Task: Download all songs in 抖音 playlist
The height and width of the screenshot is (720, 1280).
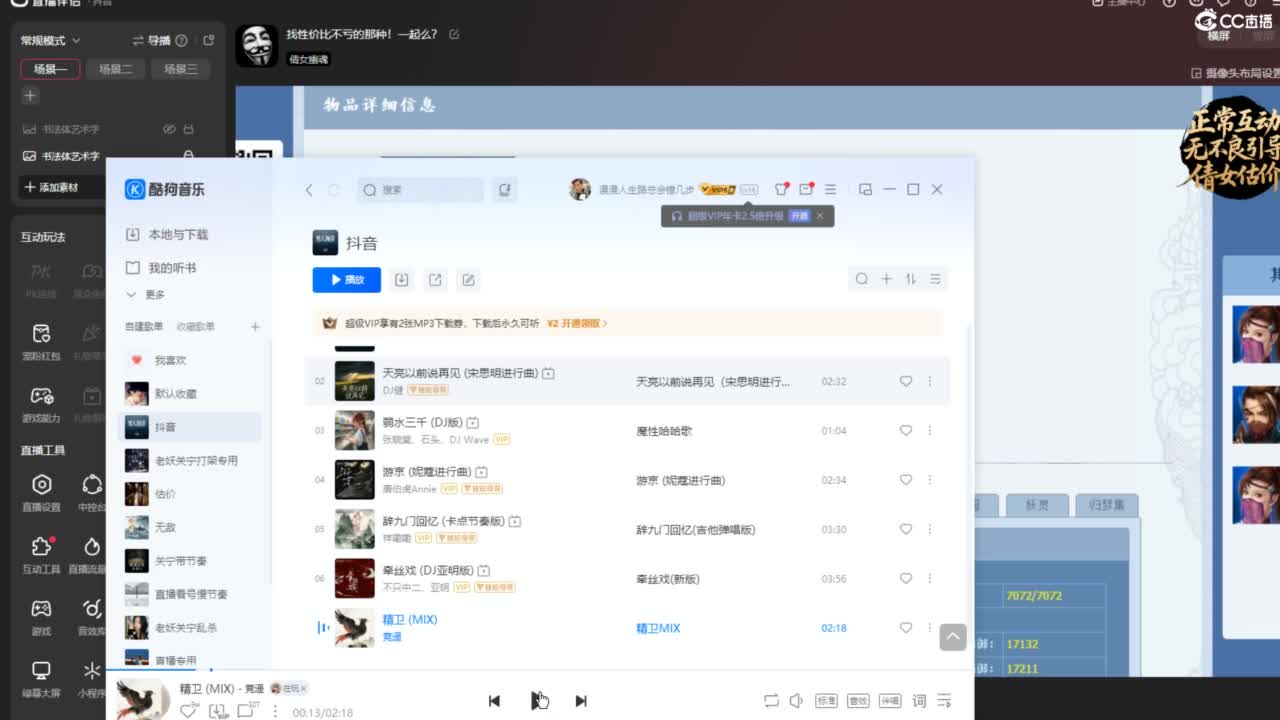Action: point(401,280)
